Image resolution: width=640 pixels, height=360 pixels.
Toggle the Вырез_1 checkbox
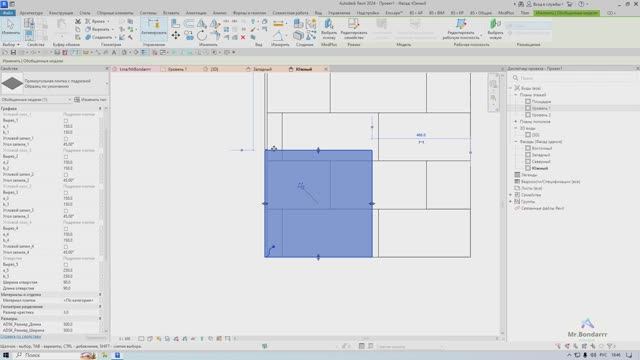[x=66, y=121]
